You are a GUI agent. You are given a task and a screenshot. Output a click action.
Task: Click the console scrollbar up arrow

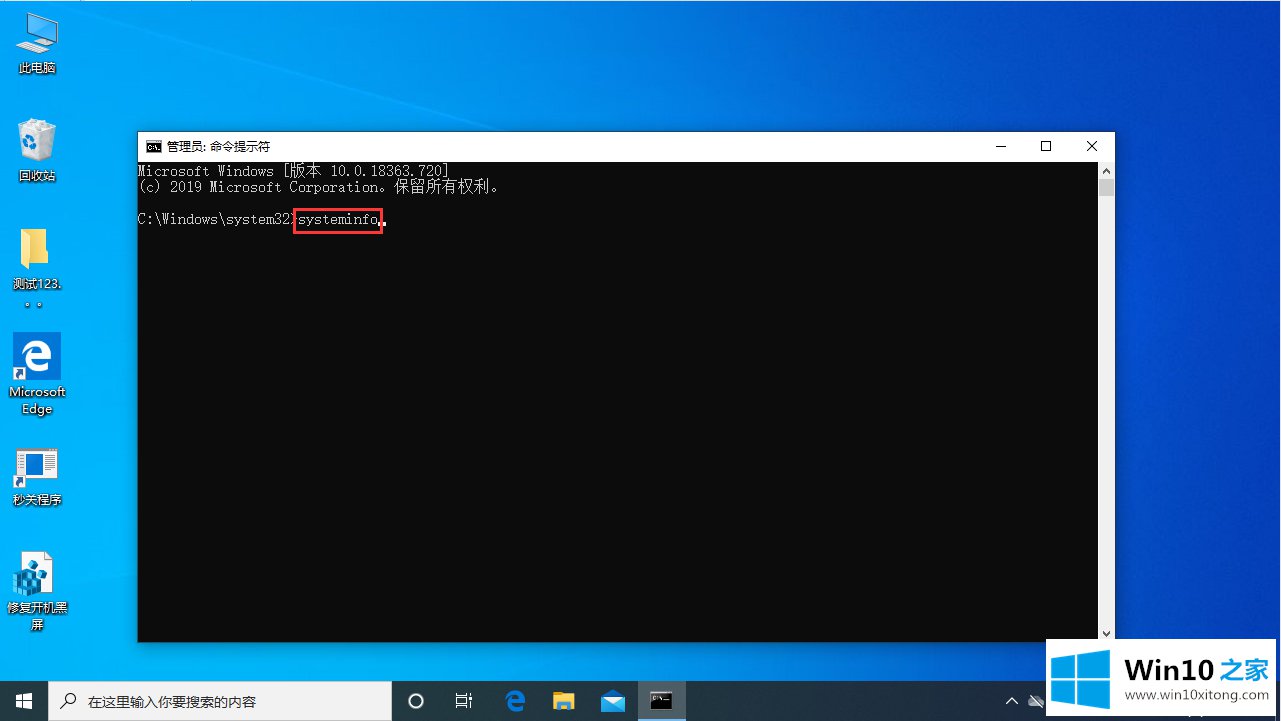(1106, 171)
